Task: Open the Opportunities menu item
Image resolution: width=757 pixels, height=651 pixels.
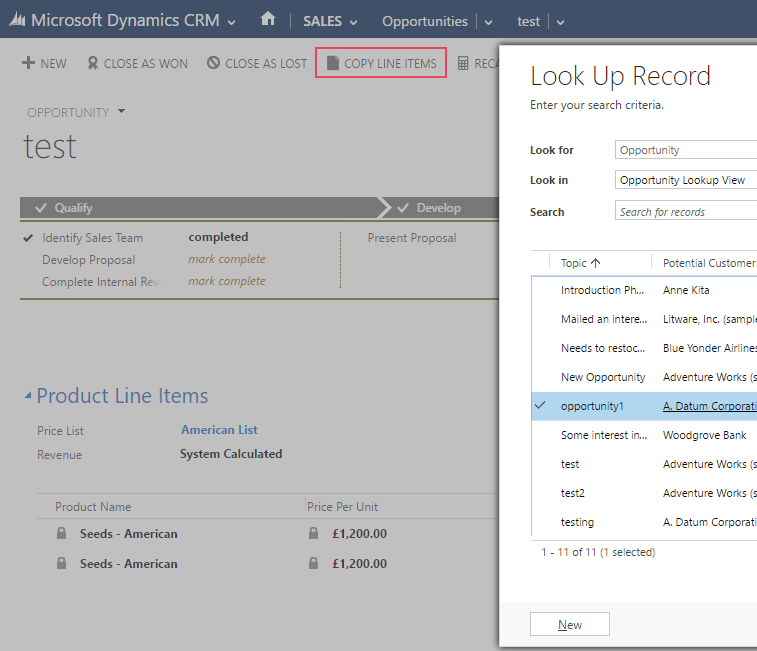Action: [x=424, y=21]
